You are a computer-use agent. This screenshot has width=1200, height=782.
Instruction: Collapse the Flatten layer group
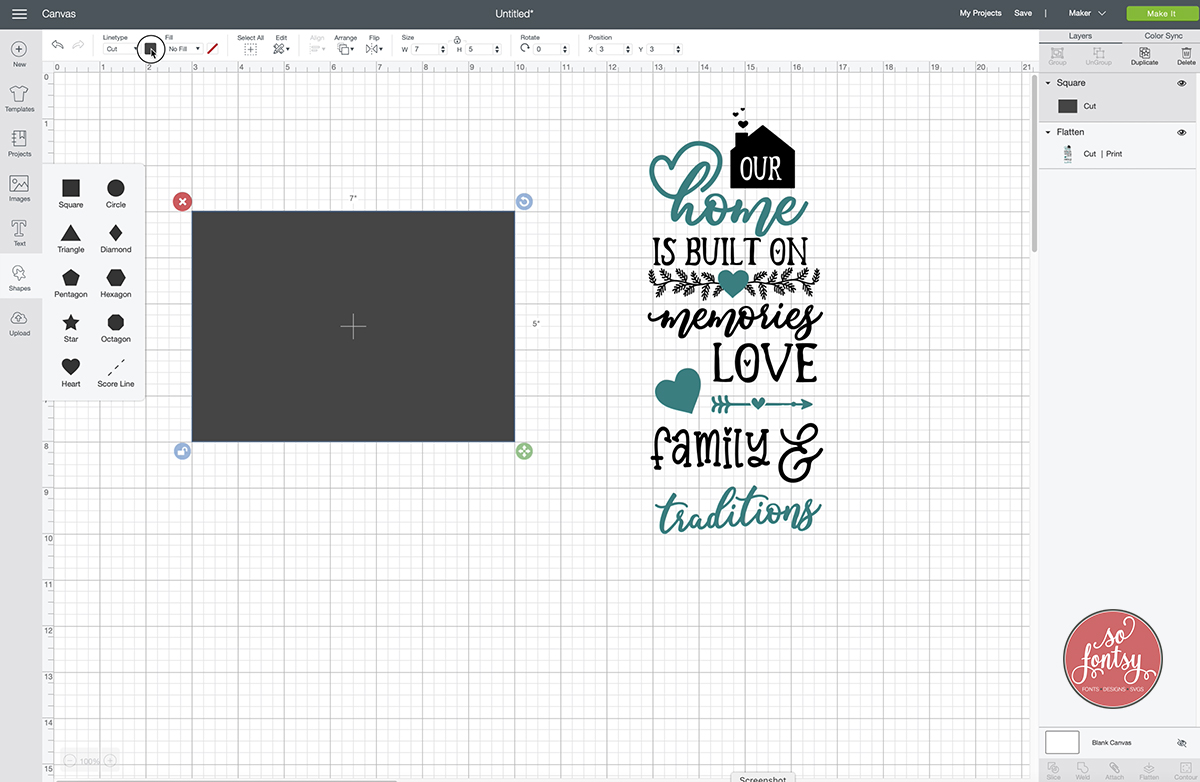(x=1047, y=132)
